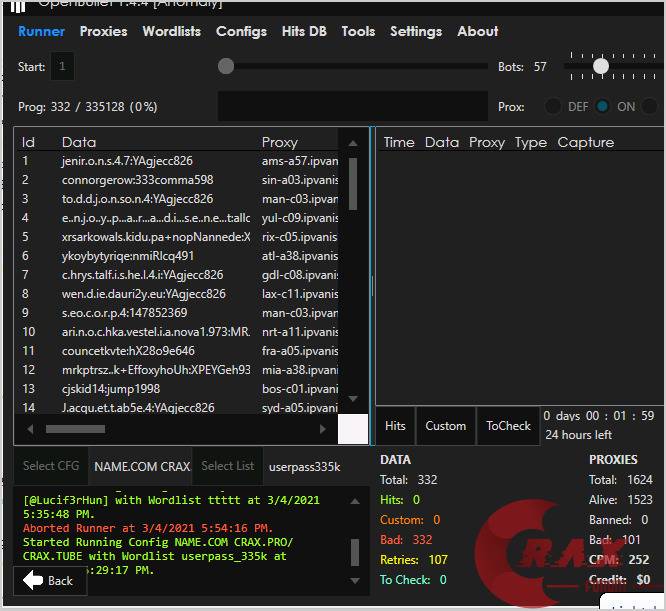Open the Wordlists tab

(x=172, y=31)
